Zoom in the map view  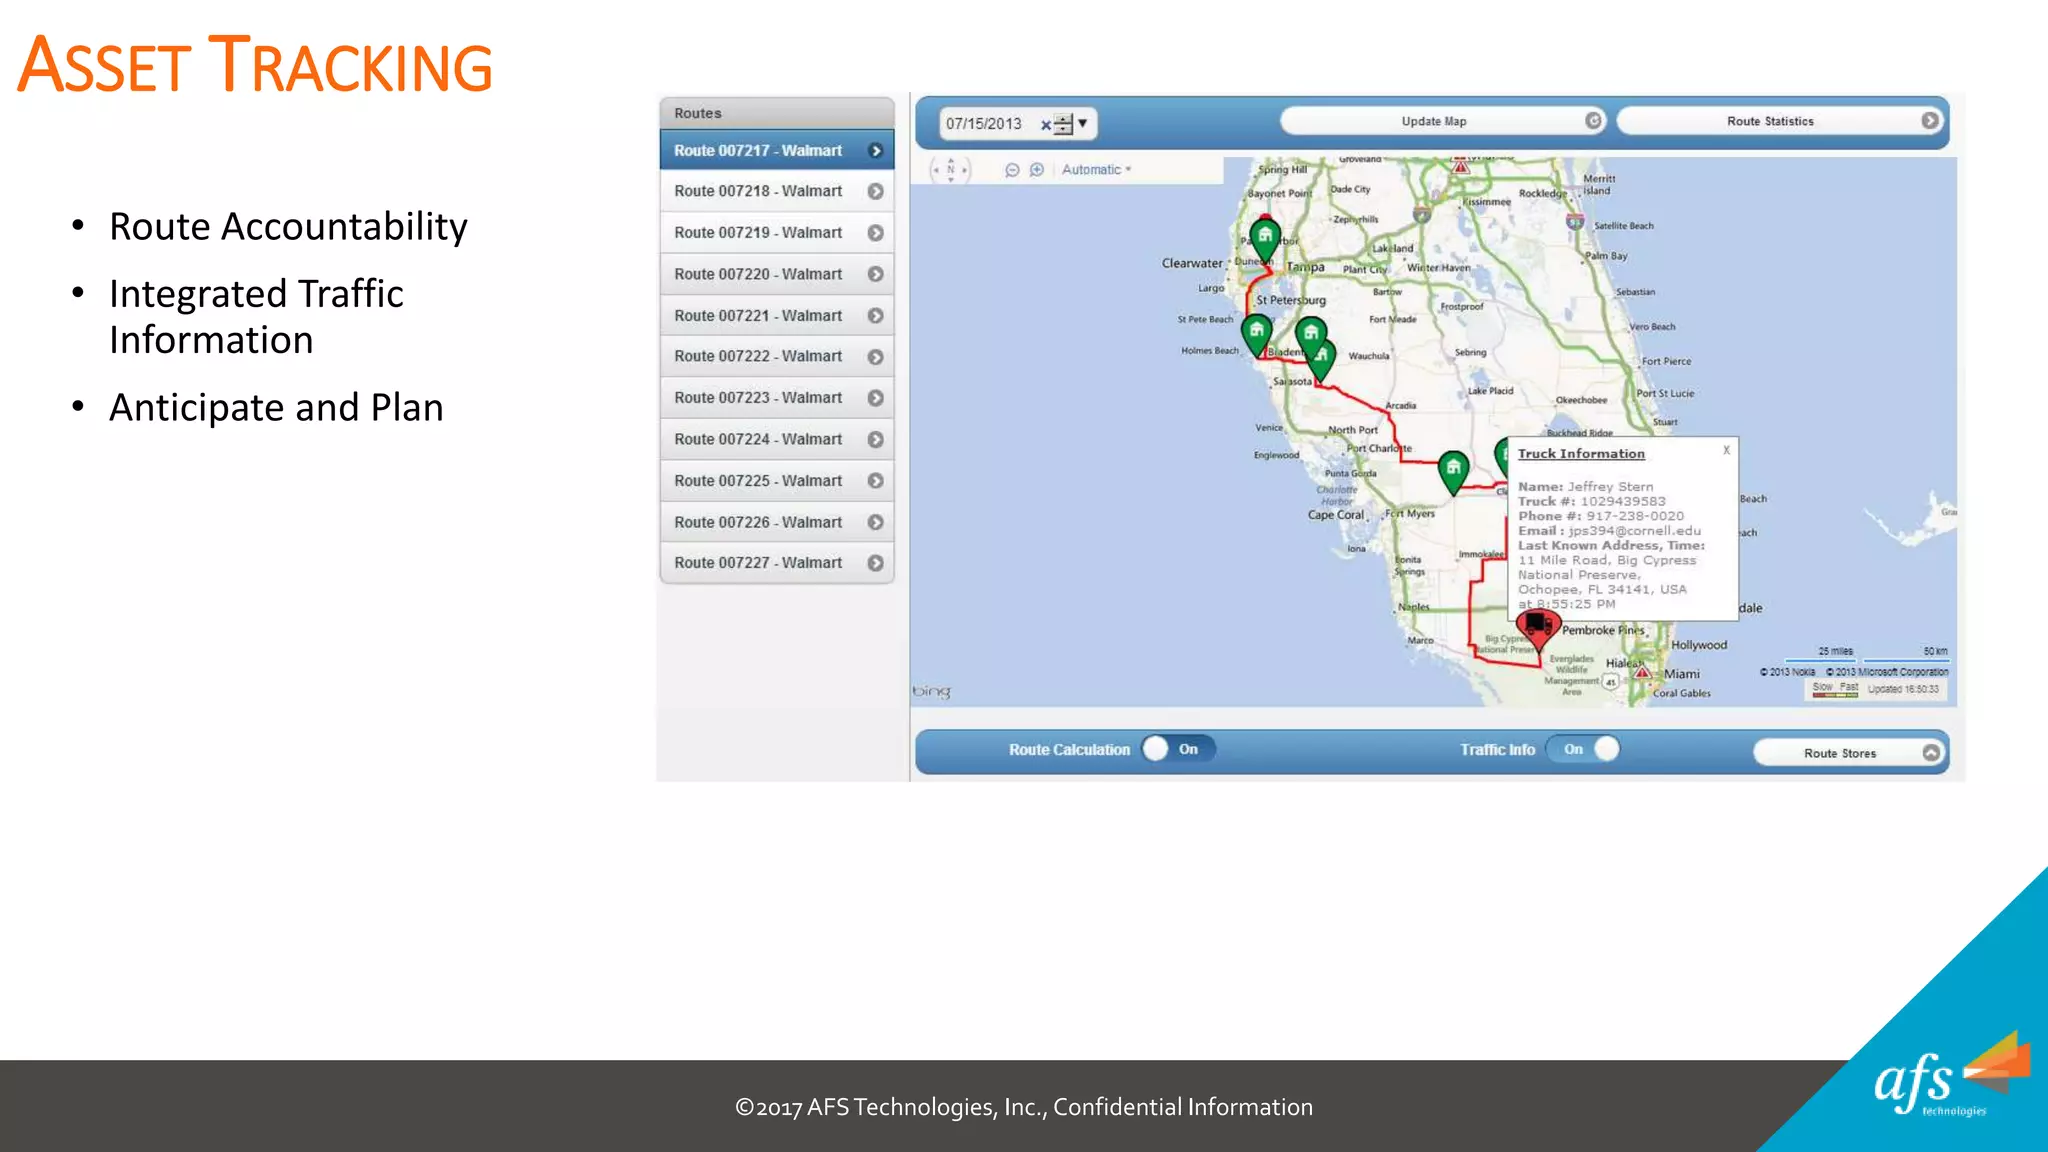click(1037, 170)
